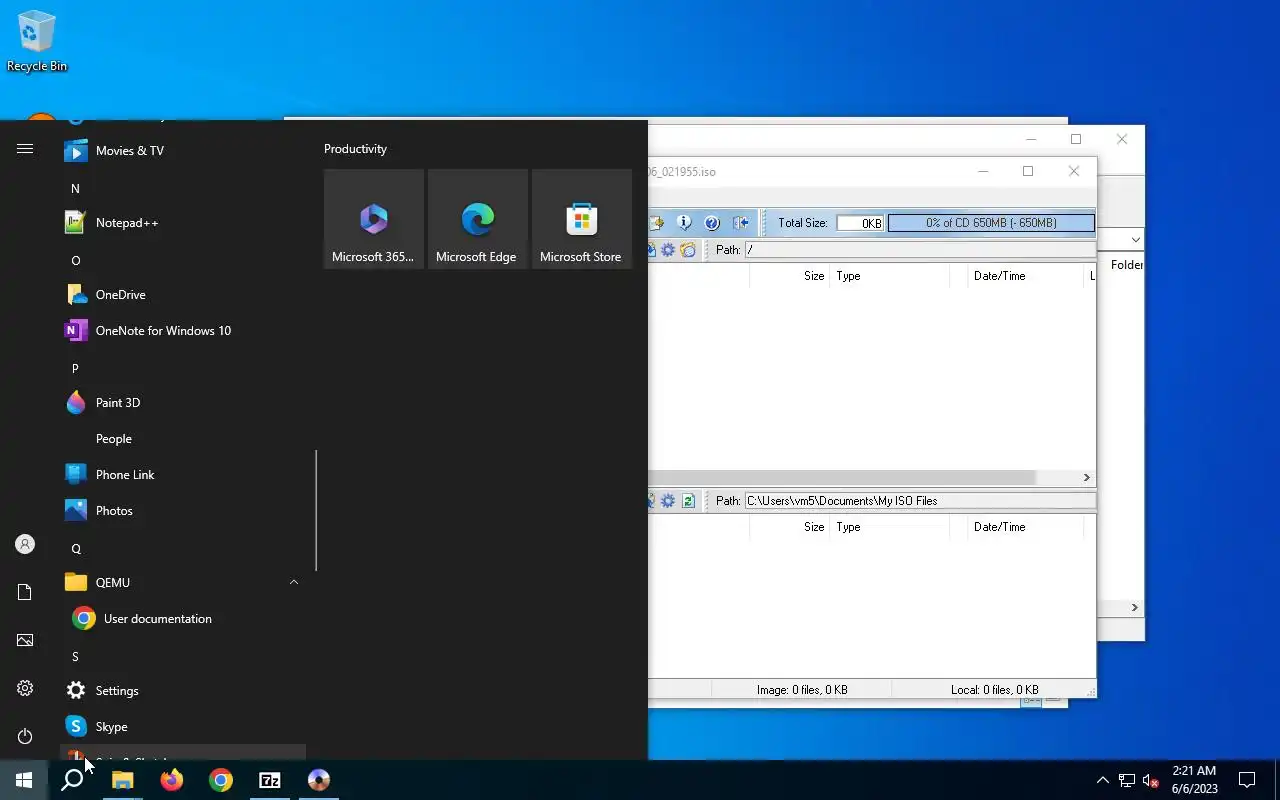
Task: Sort image pane by Type column
Action: click(890, 276)
